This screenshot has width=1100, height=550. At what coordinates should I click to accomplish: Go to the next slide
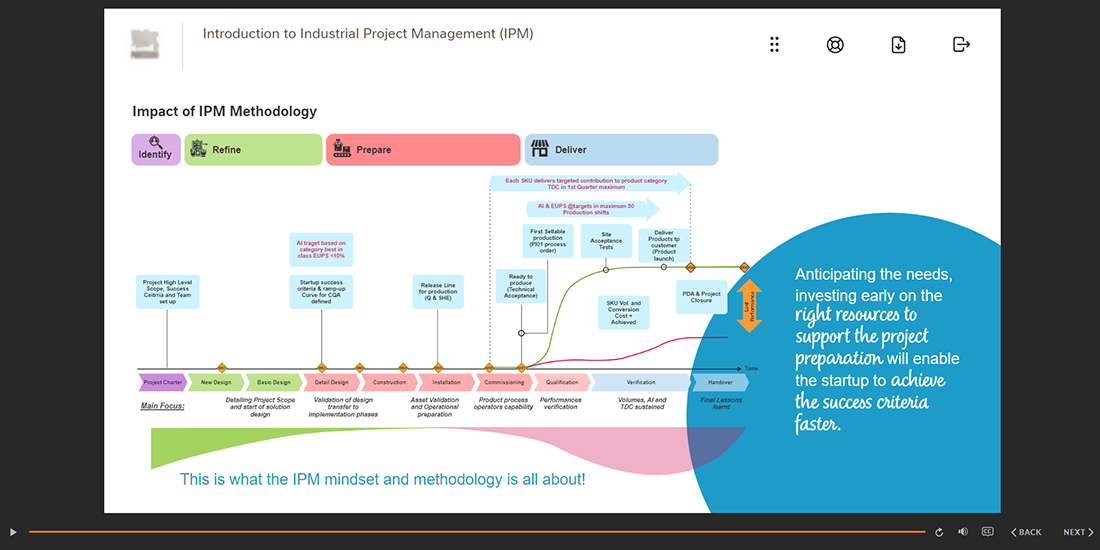point(1078,532)
